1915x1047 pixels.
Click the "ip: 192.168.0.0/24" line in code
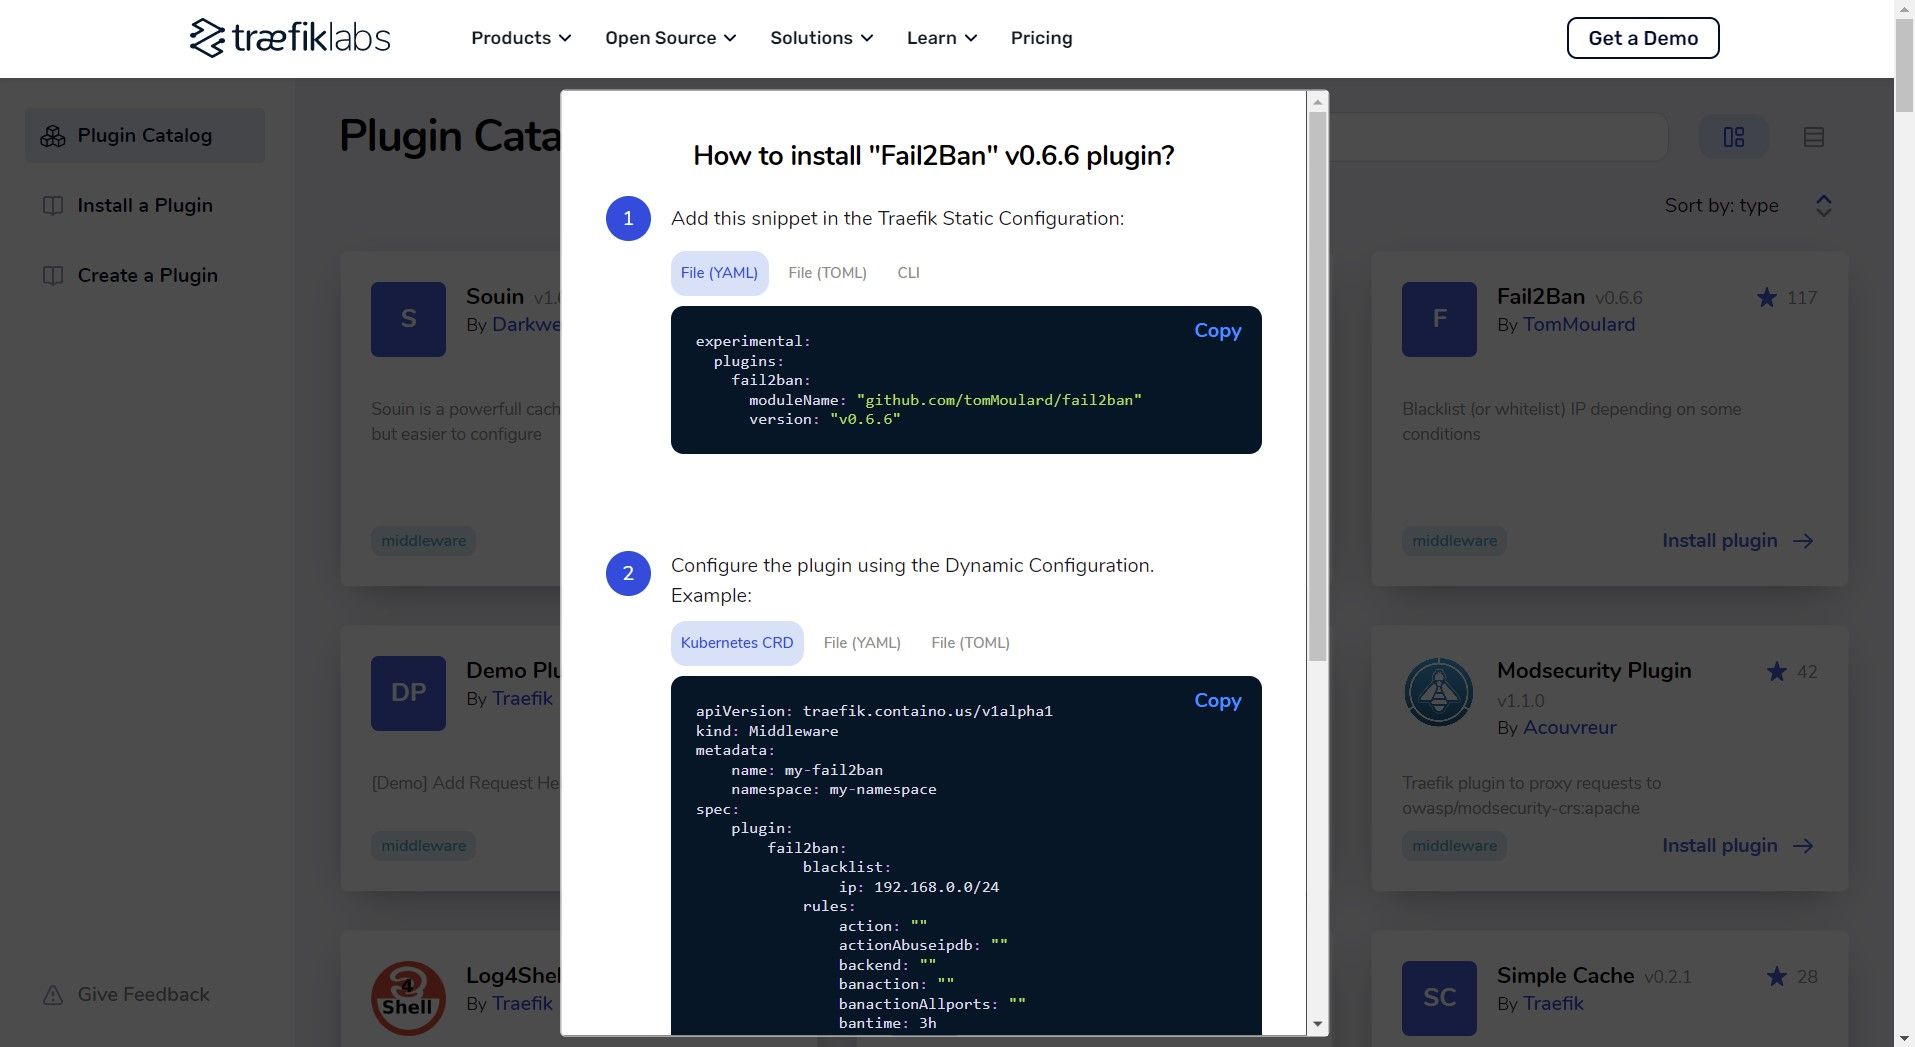[919, 887]
